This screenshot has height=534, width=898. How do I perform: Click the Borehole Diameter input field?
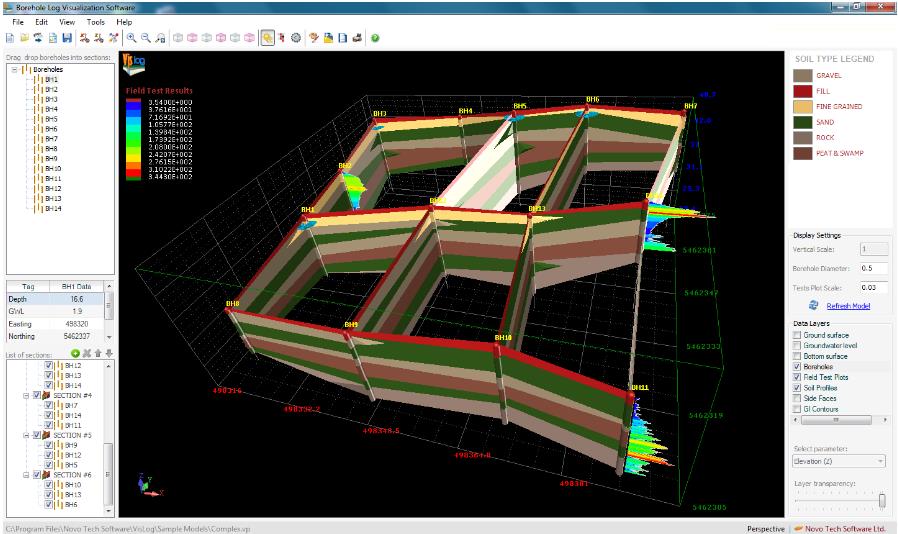pyautogui.click(x=874, y=267)
